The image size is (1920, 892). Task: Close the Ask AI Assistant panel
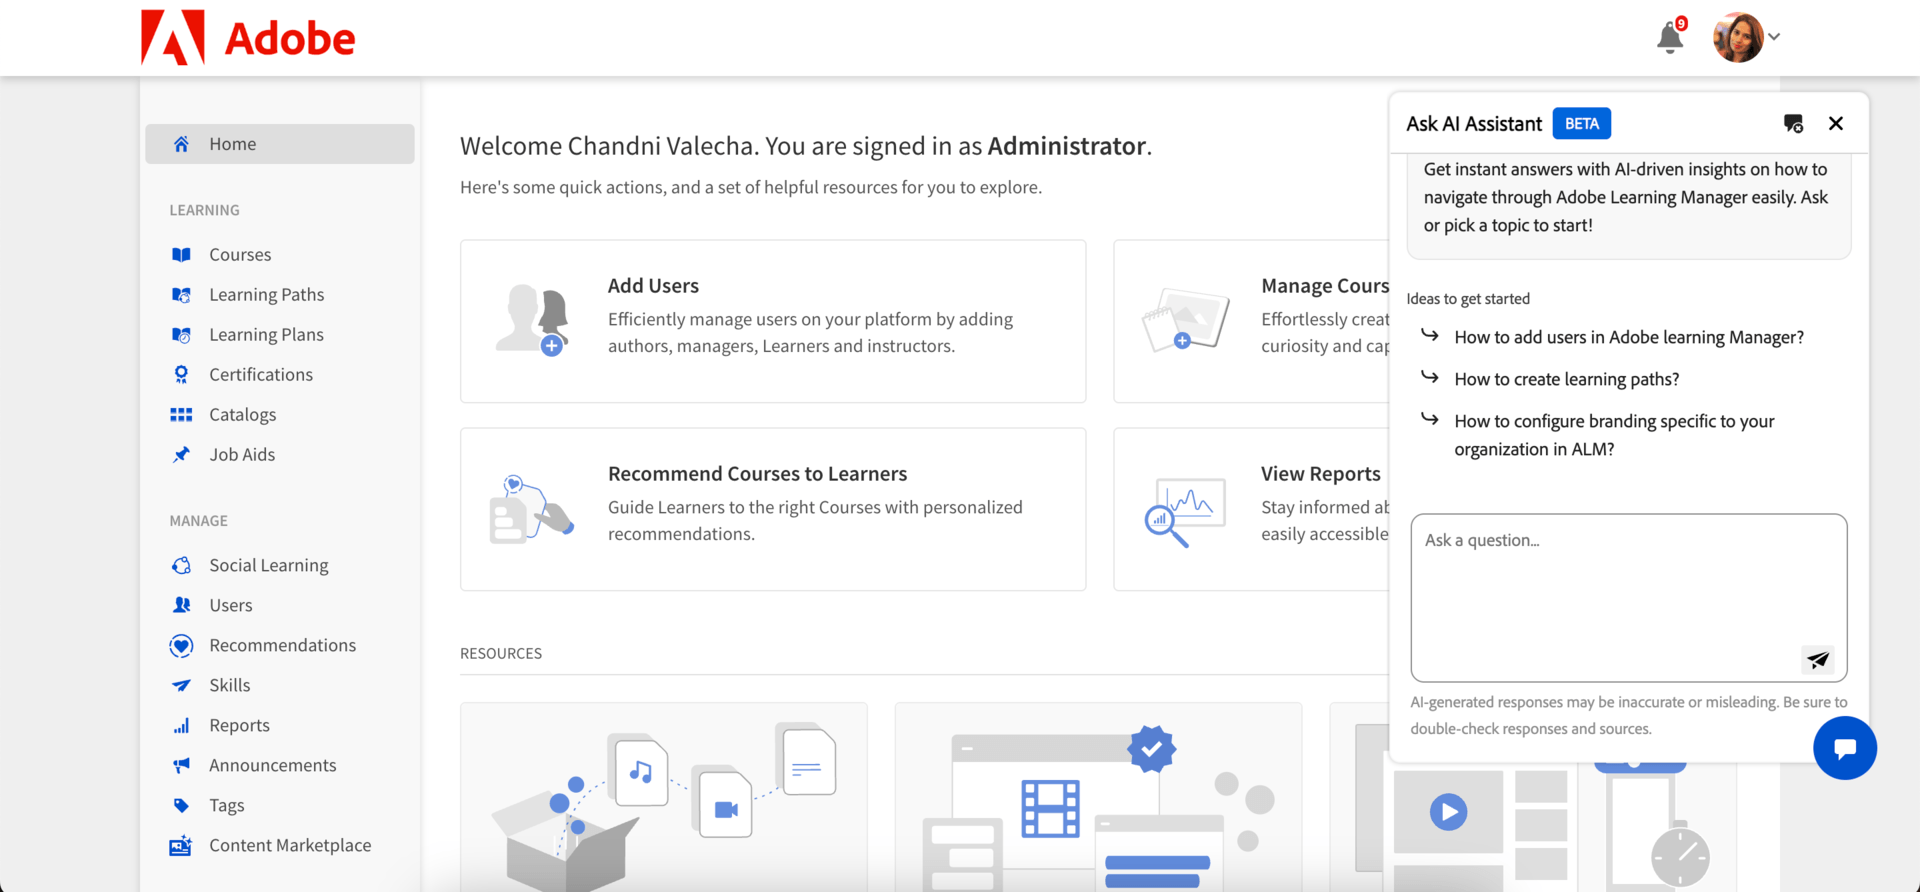1835,124
